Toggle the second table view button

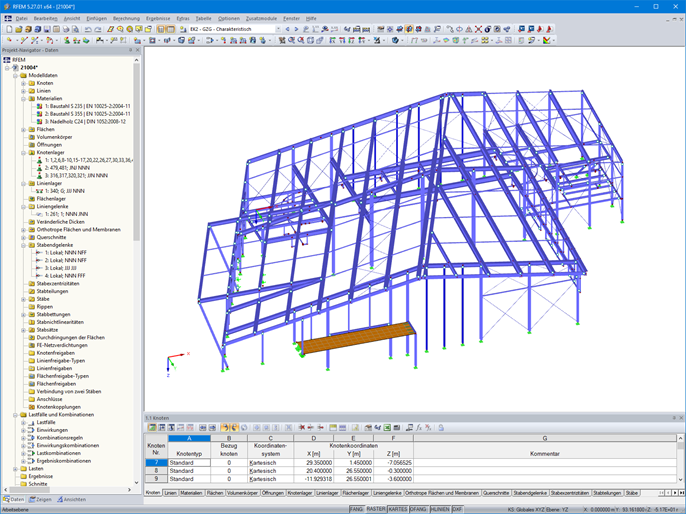coord(171,29)
